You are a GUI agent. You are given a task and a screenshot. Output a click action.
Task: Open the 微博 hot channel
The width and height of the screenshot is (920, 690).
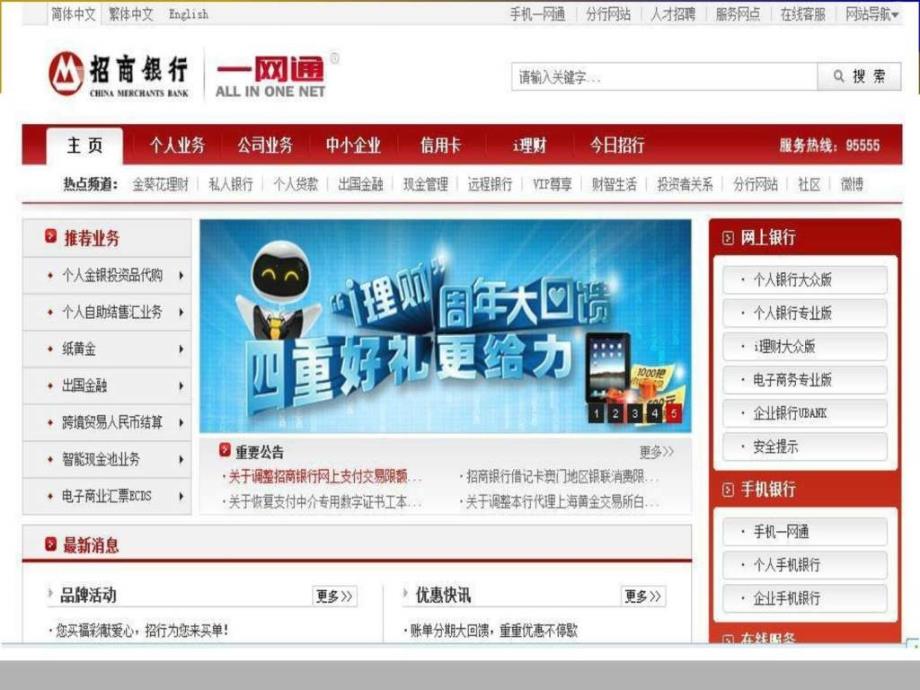852,184
